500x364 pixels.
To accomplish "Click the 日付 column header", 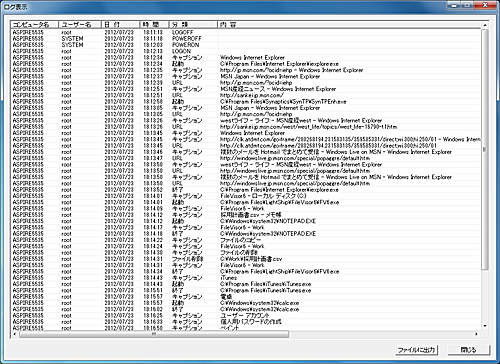I will [x=120, y=24].
